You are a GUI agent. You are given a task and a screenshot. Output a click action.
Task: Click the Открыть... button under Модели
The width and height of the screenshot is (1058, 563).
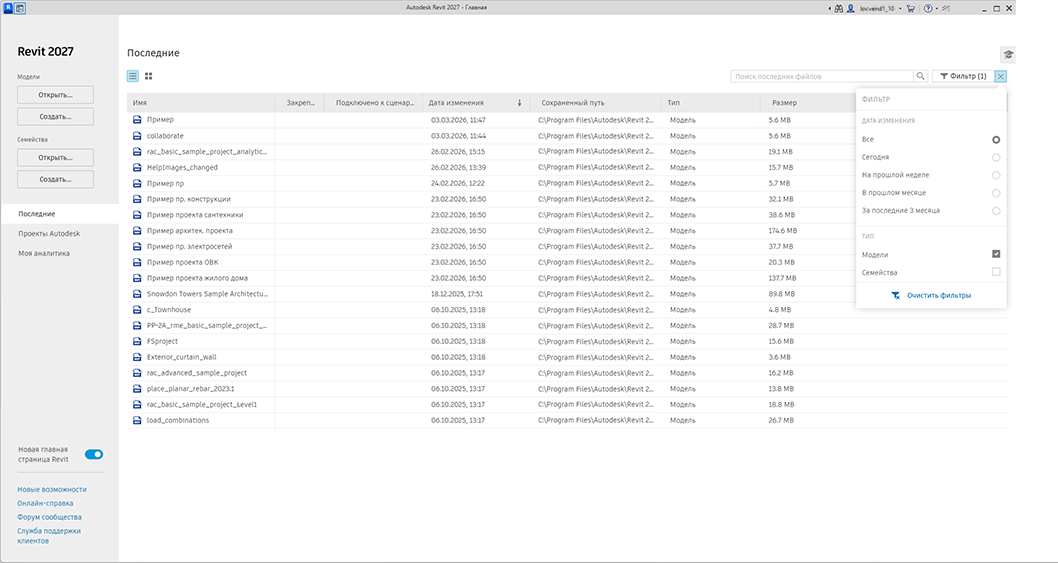click(55, 95)
